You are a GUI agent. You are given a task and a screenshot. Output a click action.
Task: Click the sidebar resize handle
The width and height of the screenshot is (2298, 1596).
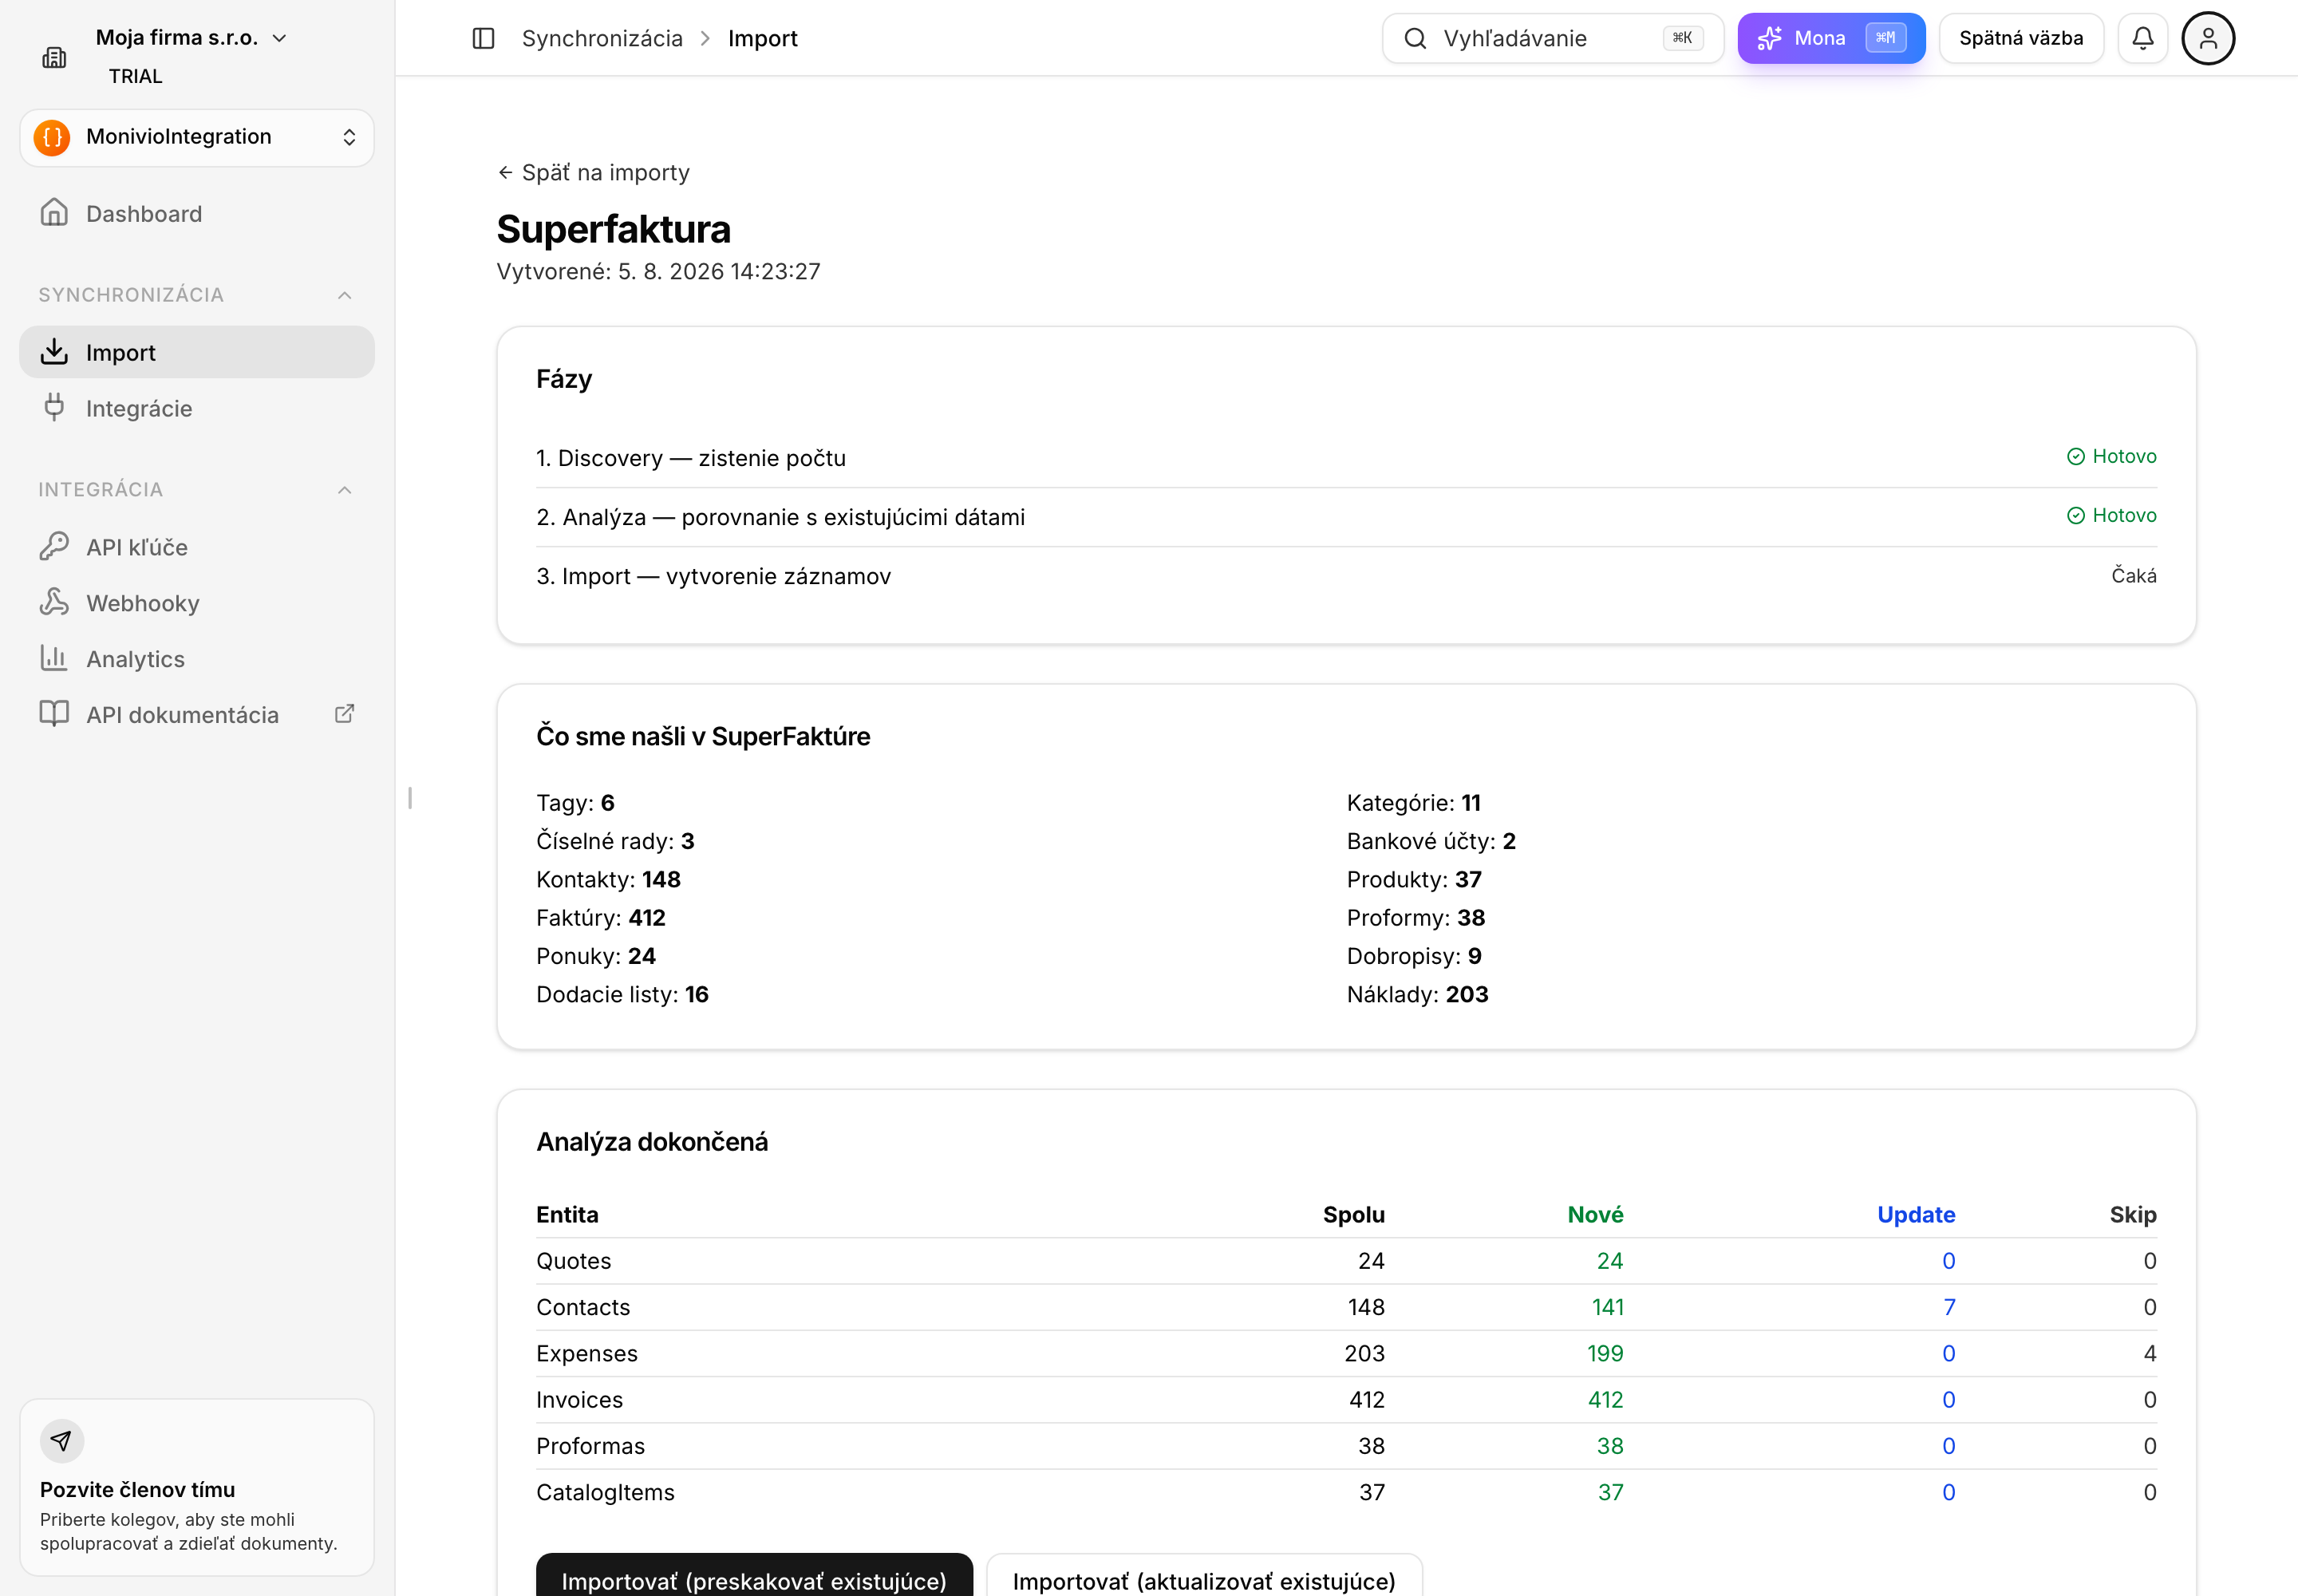click(410, 798)
